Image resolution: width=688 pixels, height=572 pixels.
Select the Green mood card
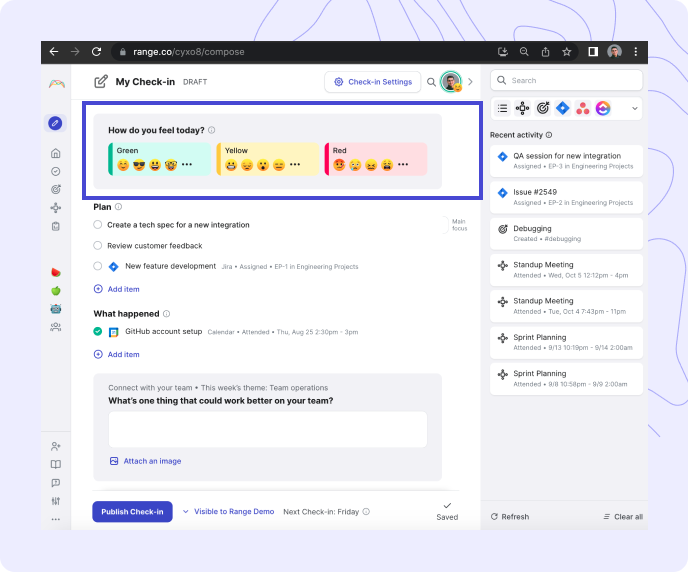pyautogui.click(x=159, y=159)
